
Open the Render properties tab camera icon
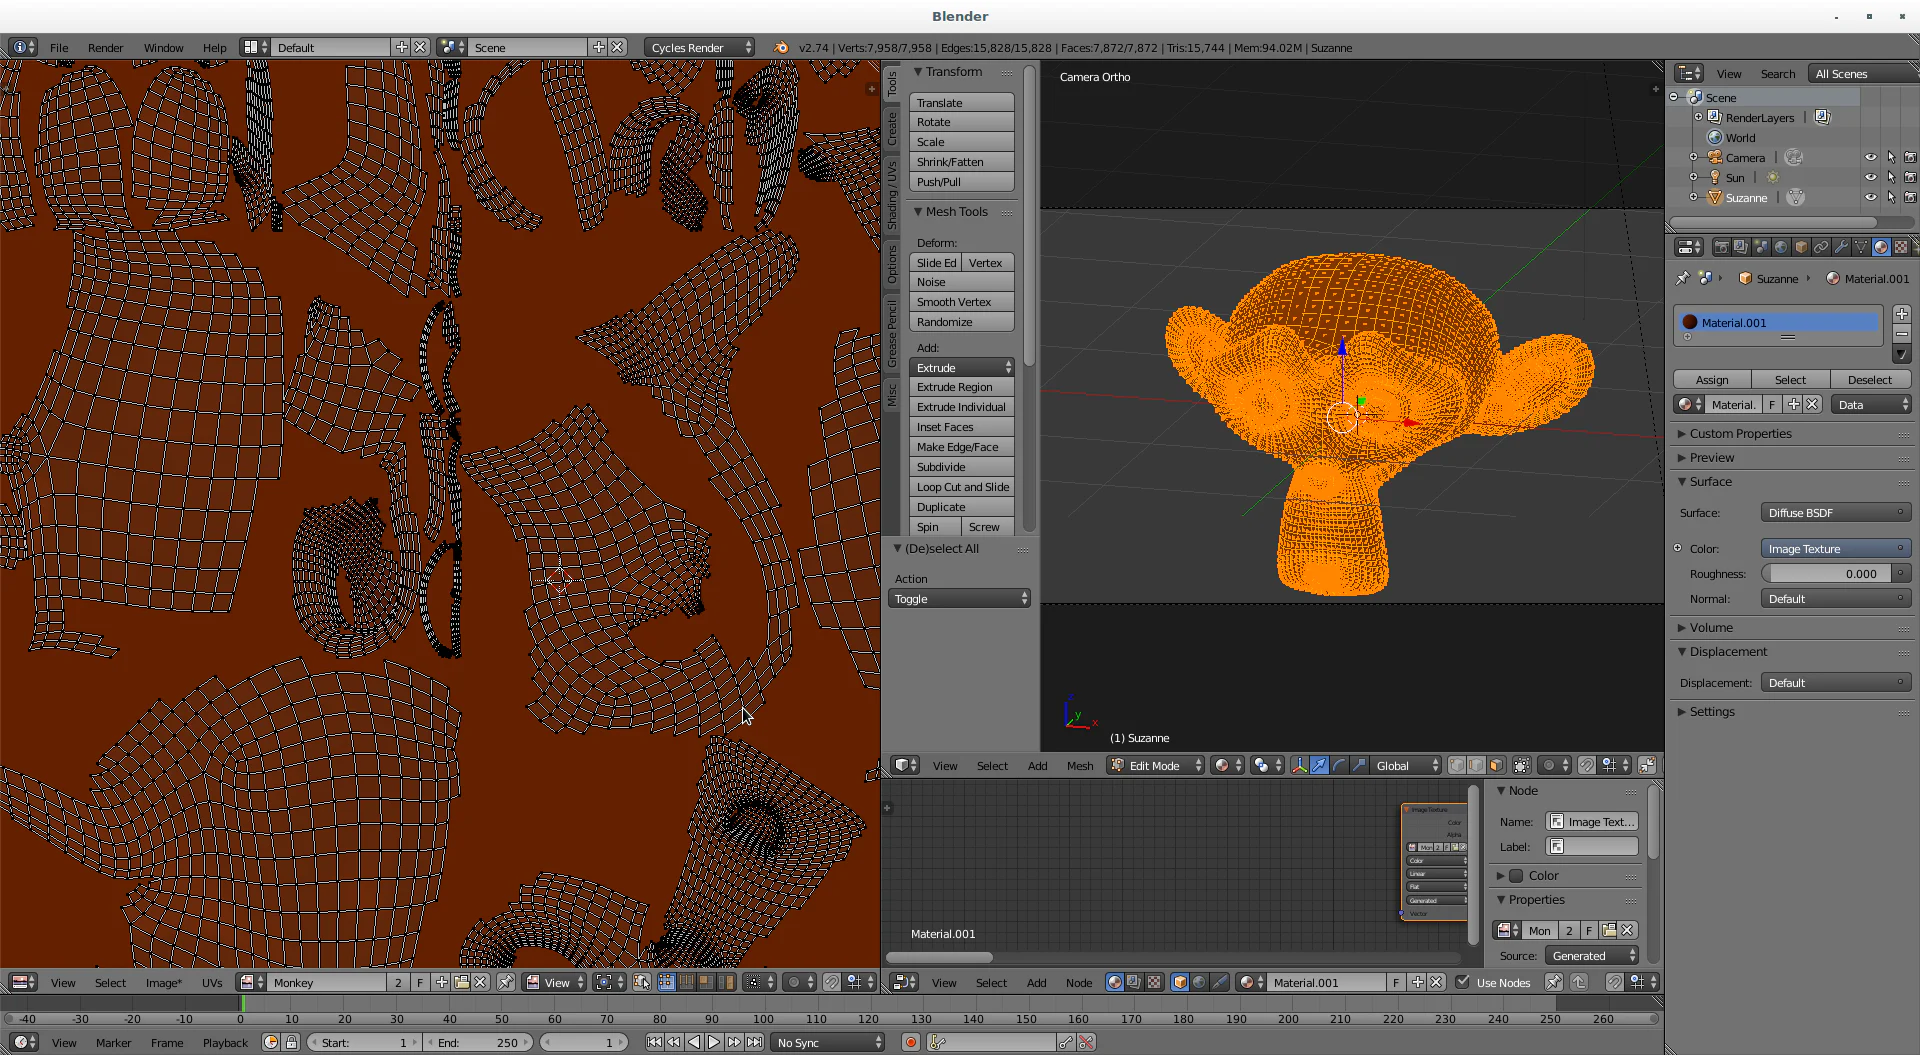point(1721,247)
